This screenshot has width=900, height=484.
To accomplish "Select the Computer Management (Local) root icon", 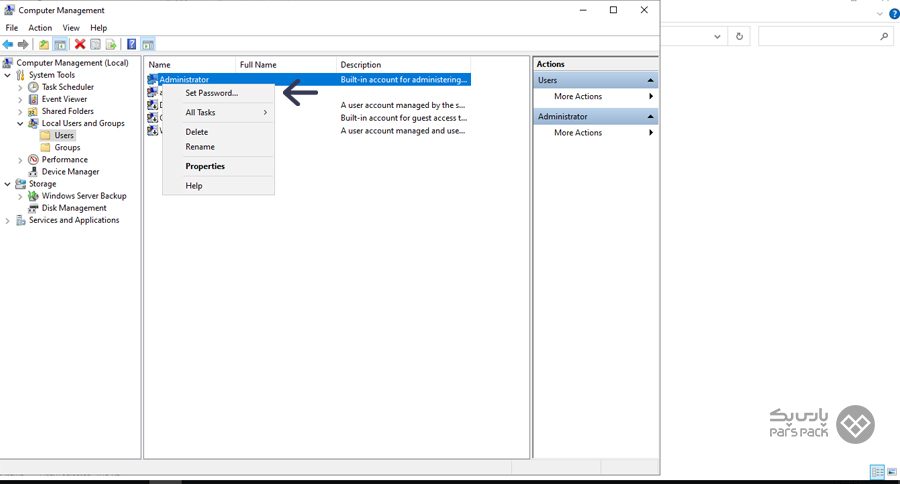I will [9, 63].
